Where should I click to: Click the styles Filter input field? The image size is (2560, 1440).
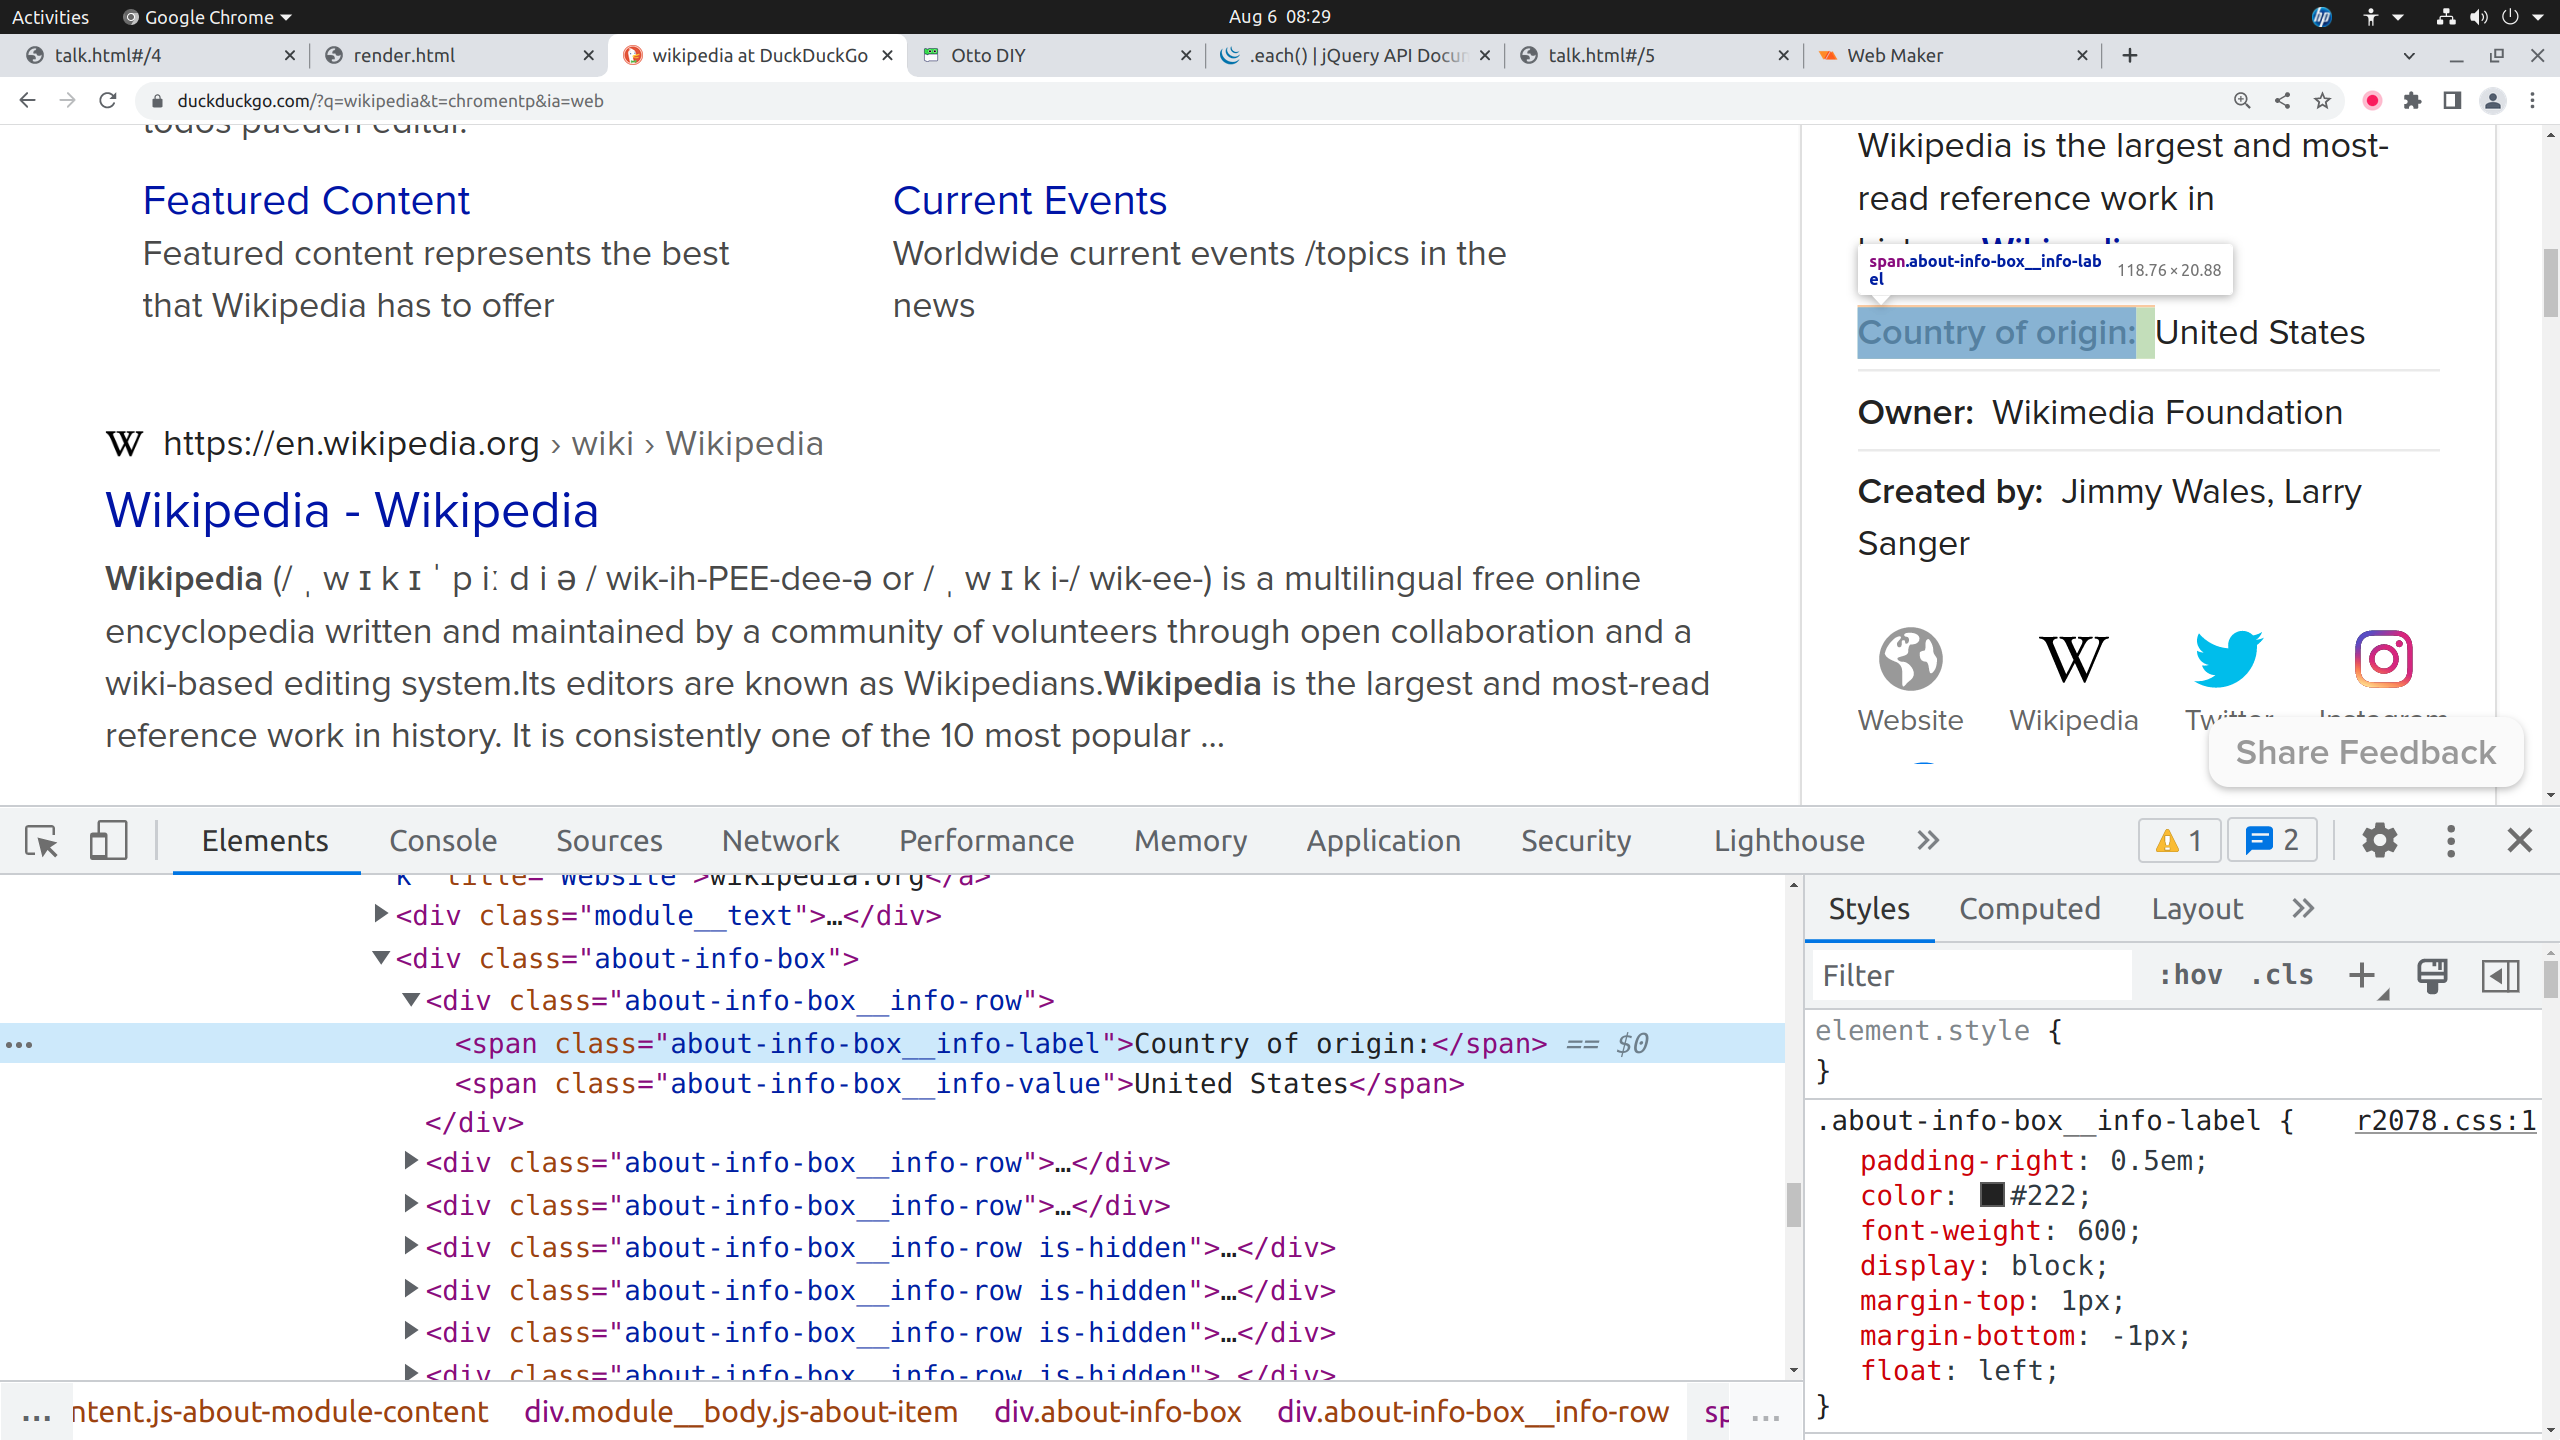point(1970,975)
